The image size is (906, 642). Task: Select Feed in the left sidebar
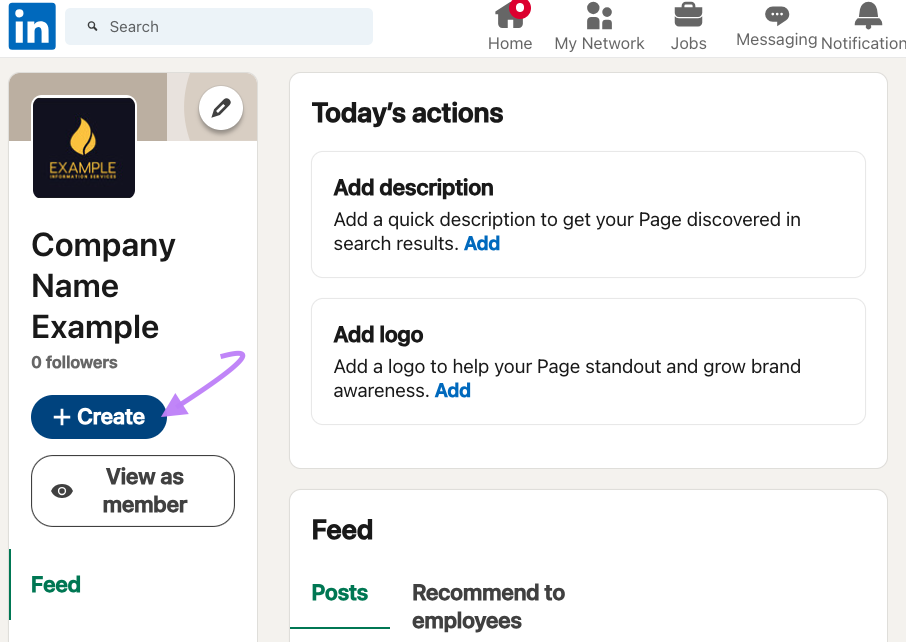click(x=56, y=585)
